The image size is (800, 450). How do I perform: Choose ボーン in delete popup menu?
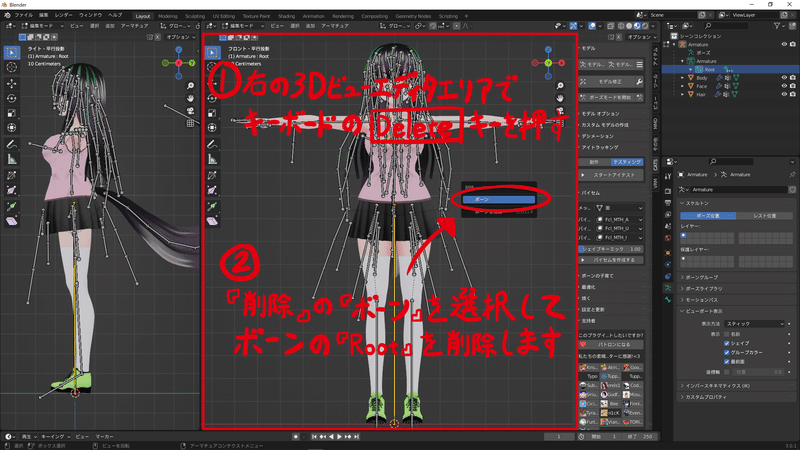click(498, 199)
